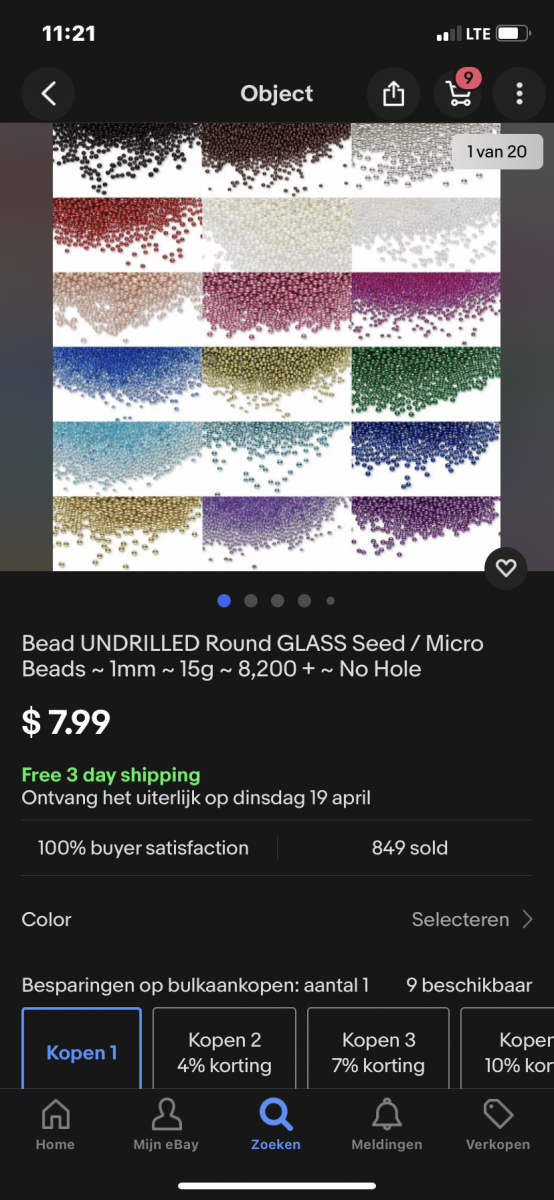Viewport: 554px width, 1200px height.
Task: Tap the bead colors product image
Action: (276, 347)
